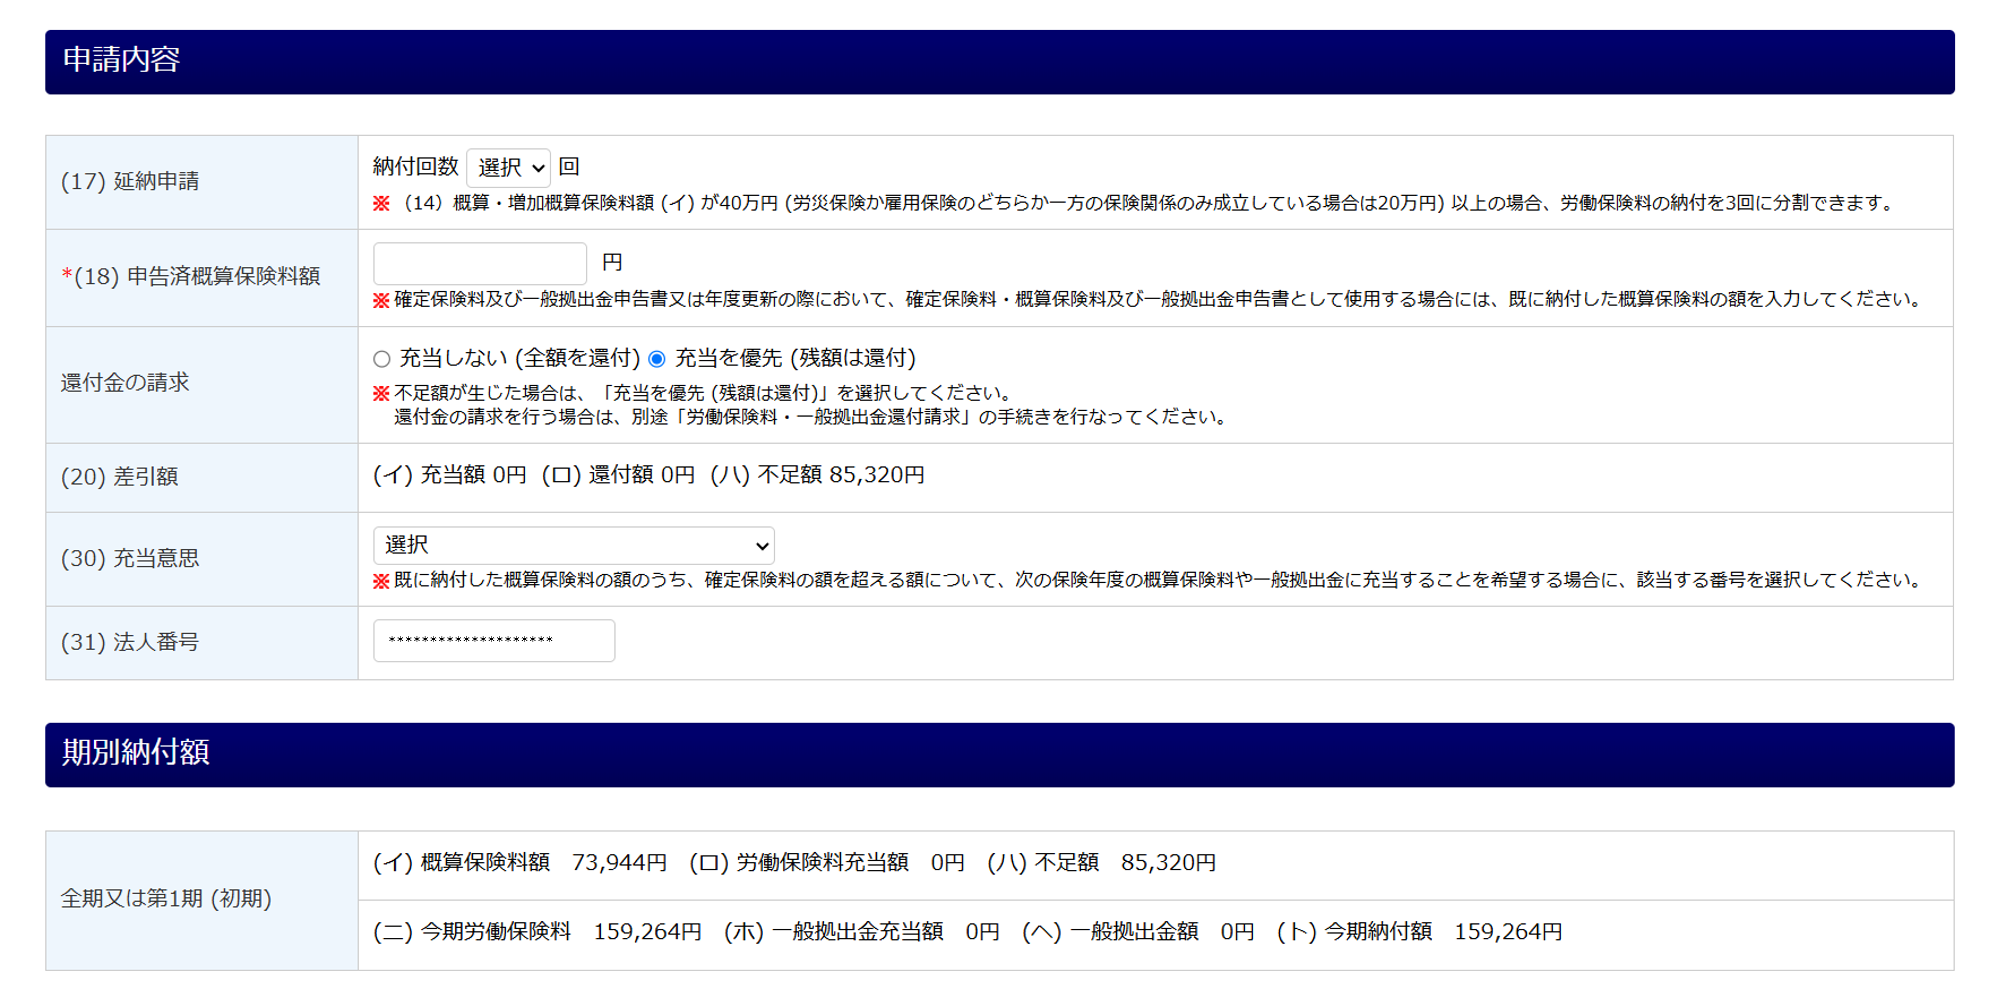Click the note 不足額が生じた場合は
This screenshot has width=2000, height=997.
[695, 393]
